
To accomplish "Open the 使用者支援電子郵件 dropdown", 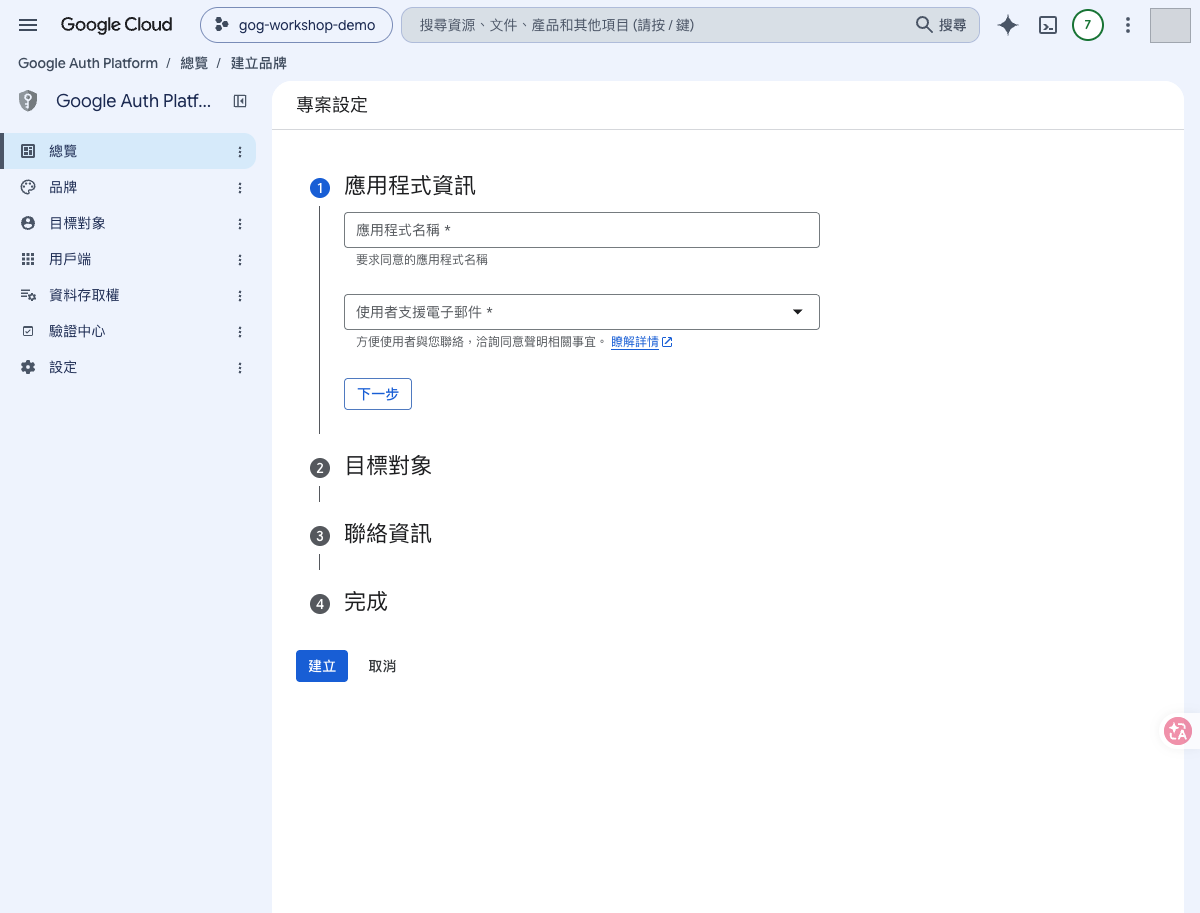I will (x=582, y=312).
